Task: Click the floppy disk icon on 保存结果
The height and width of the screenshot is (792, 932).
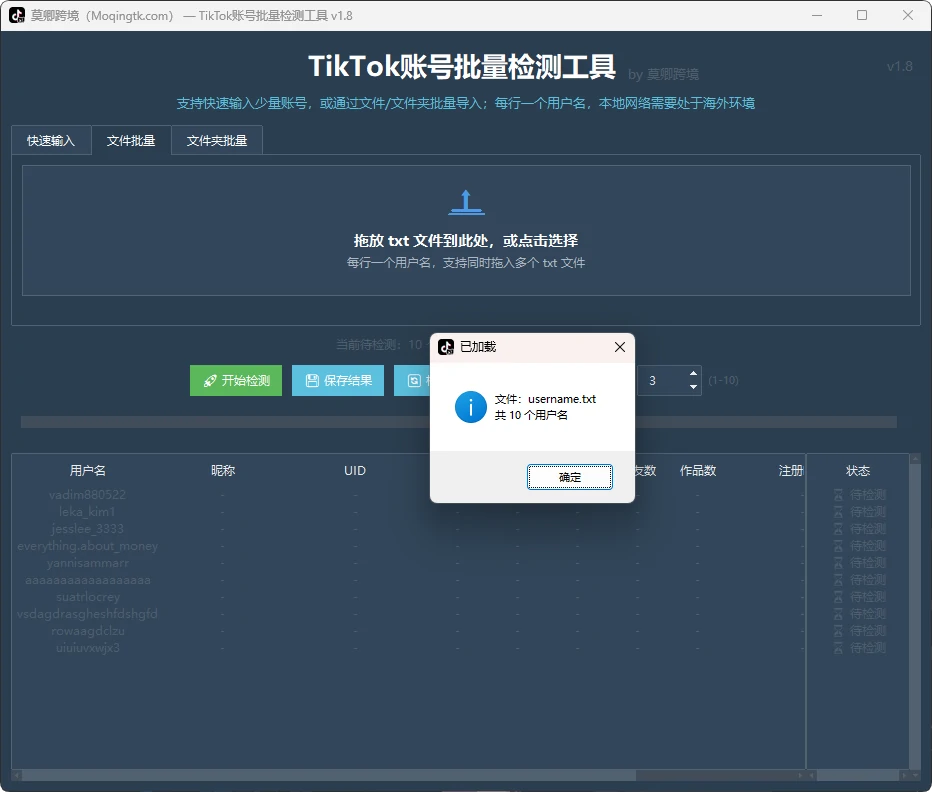Action: (312, 381)
